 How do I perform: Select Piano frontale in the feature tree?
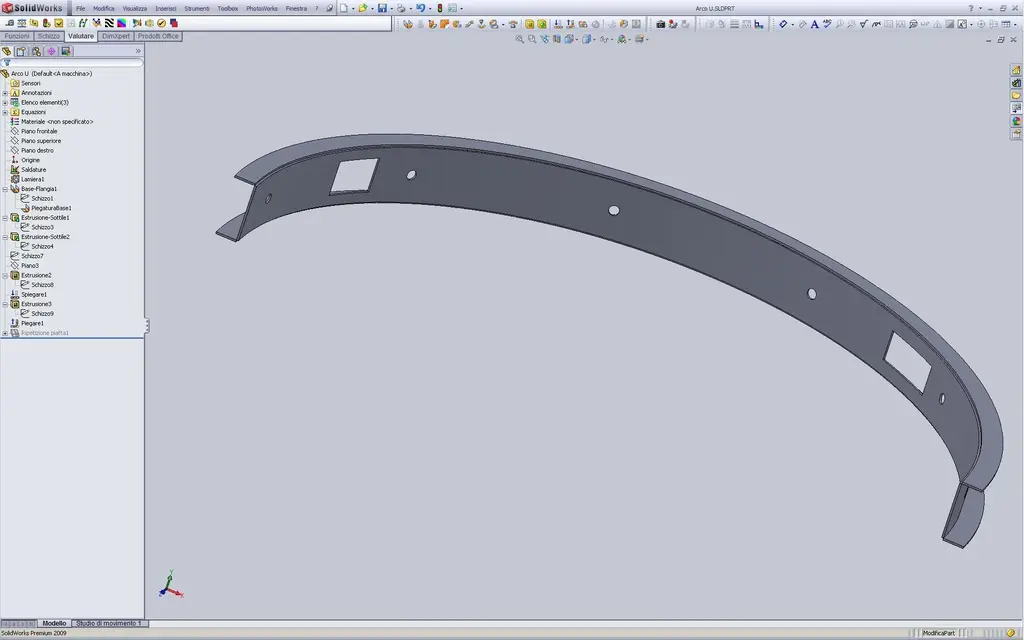39,131
